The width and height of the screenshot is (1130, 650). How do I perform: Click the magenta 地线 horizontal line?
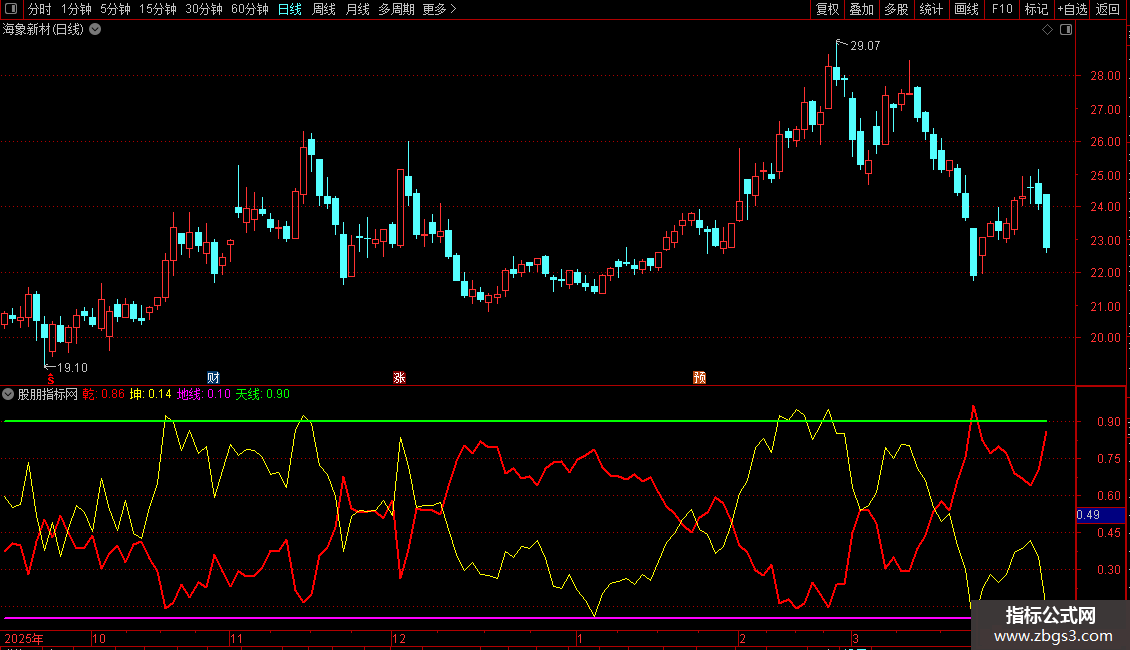click(x=488, y=618)
